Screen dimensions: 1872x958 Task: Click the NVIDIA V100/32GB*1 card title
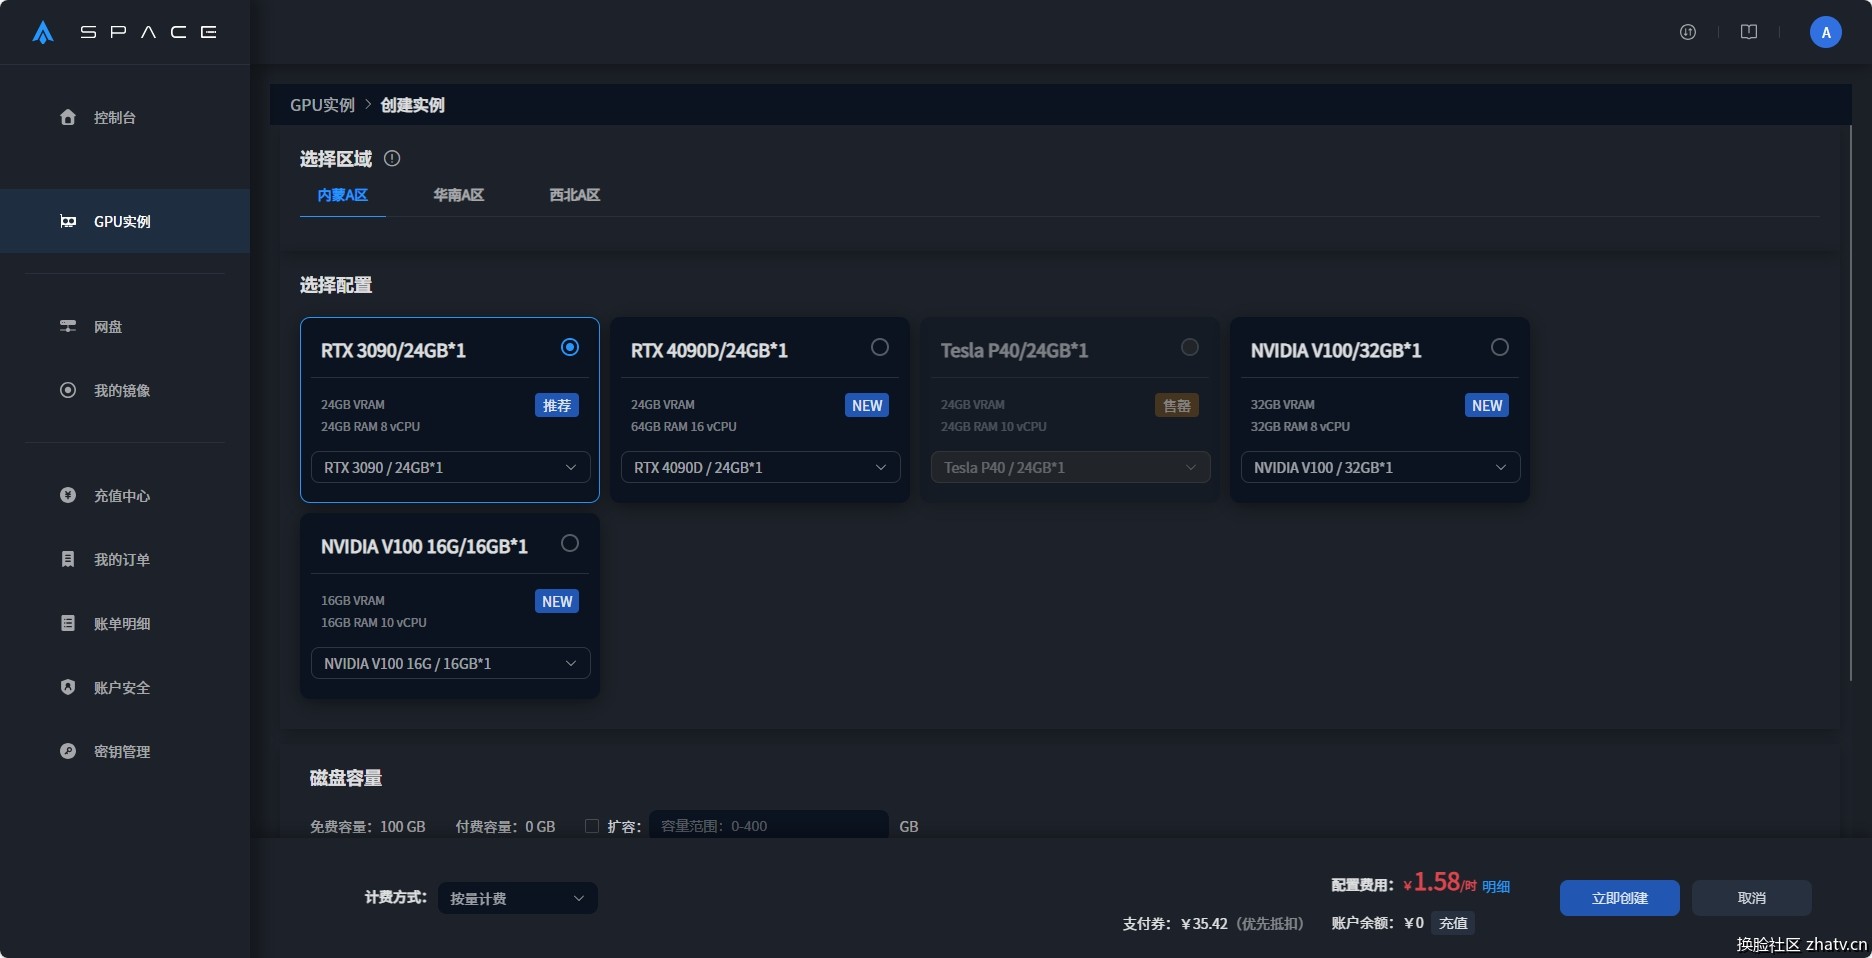pos(1336,350)
